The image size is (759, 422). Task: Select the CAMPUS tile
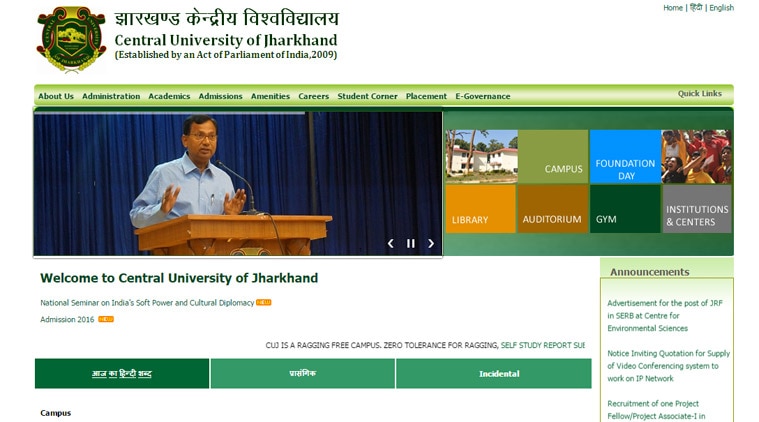tap(553, 156)
